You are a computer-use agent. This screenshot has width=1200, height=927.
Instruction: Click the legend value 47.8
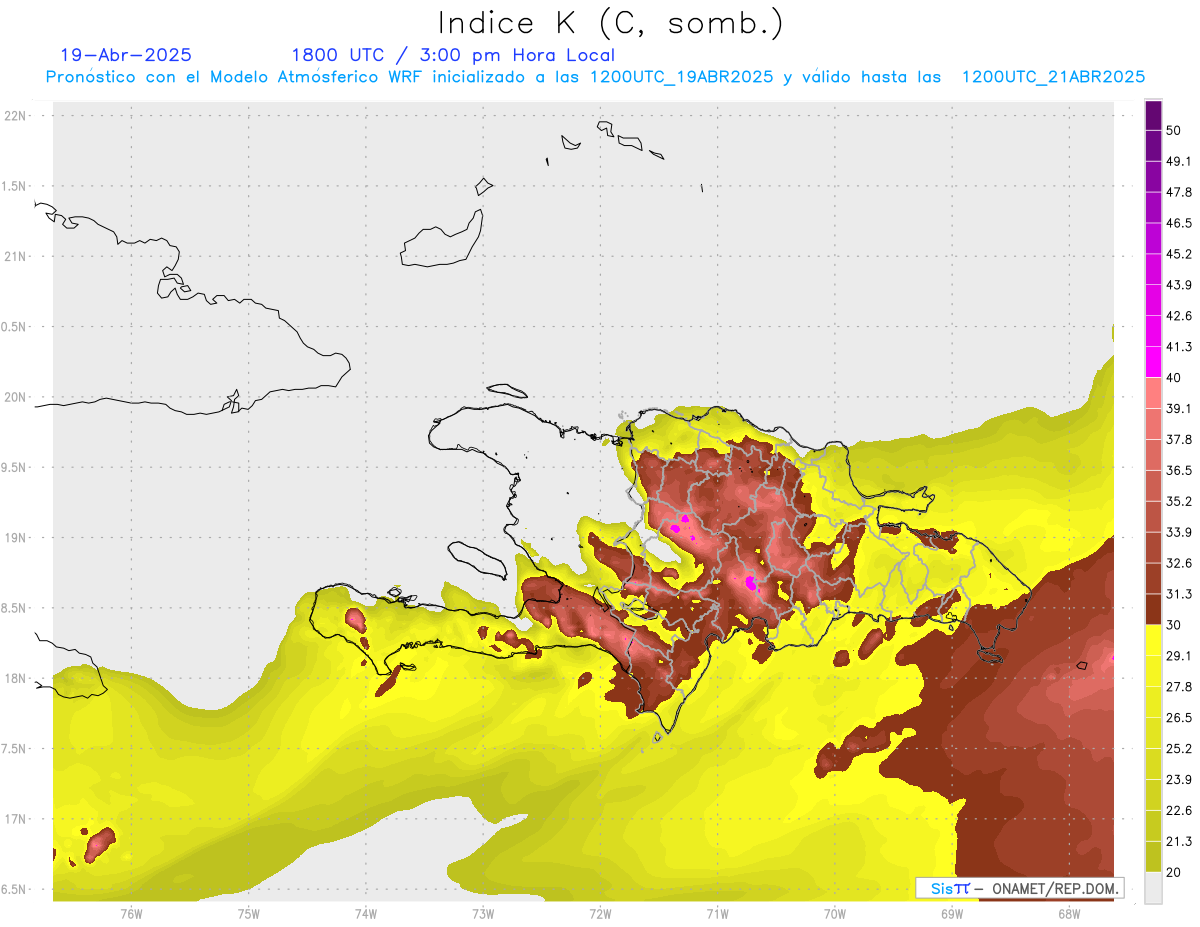pyautogui.click(x=1179, y=192)
